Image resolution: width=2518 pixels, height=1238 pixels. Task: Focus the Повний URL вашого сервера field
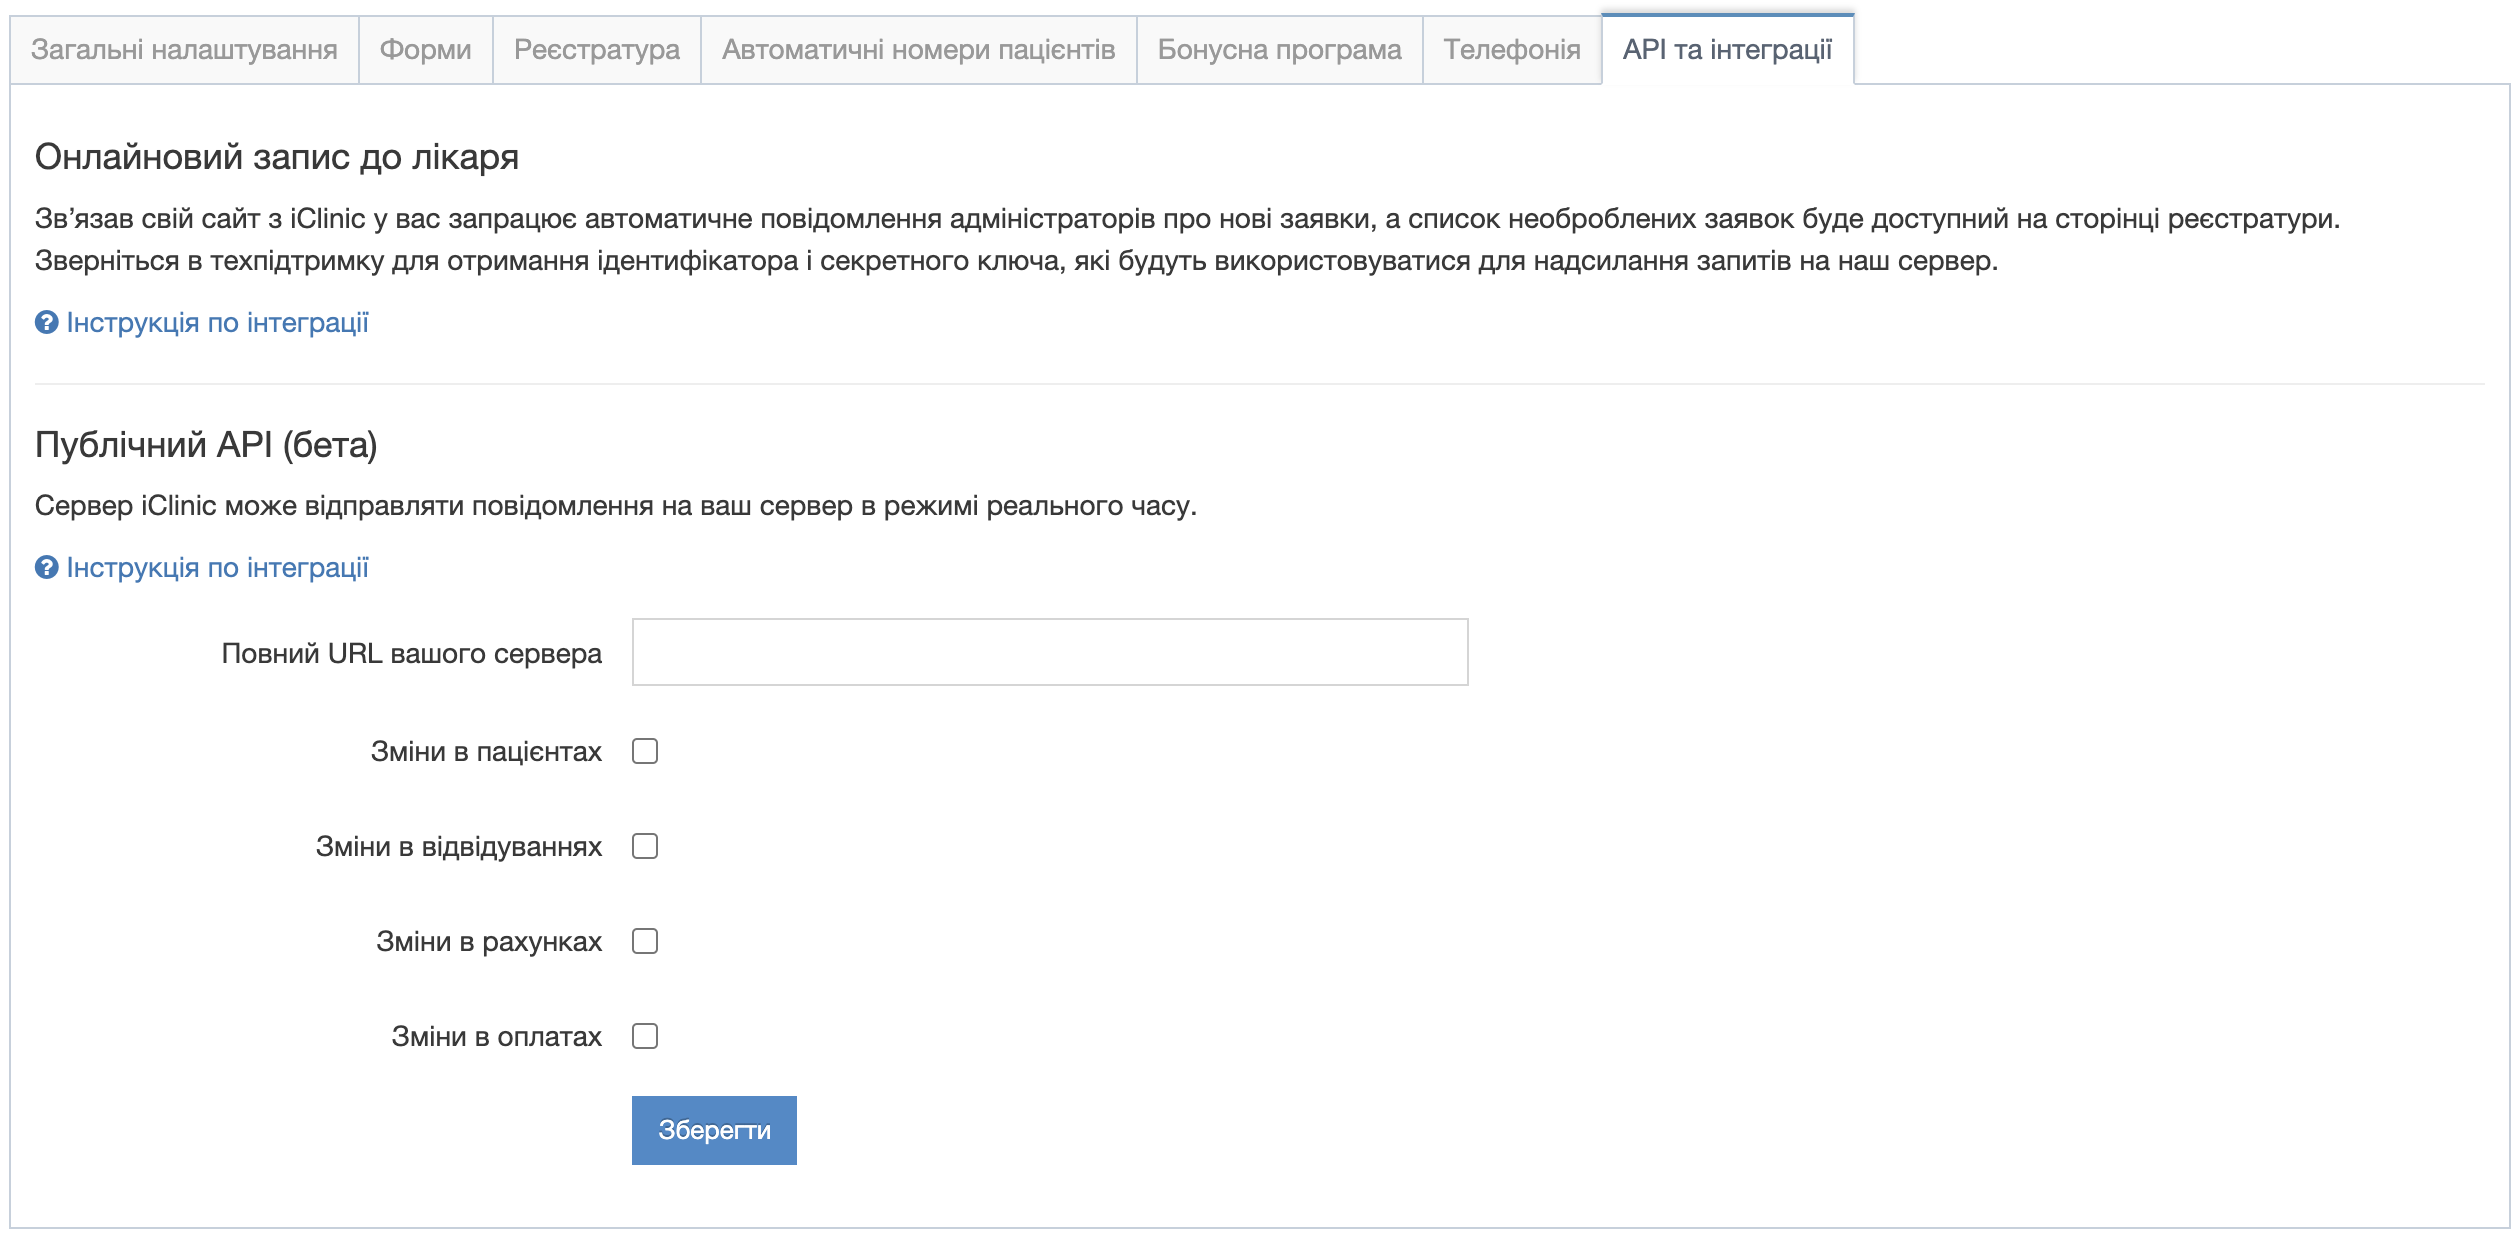[x=1050, y=652]
